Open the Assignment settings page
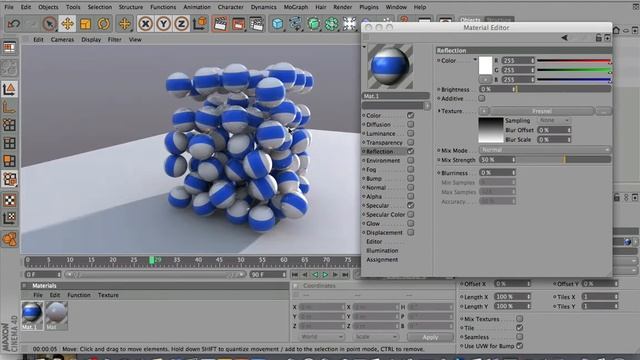 coord(382,260)
